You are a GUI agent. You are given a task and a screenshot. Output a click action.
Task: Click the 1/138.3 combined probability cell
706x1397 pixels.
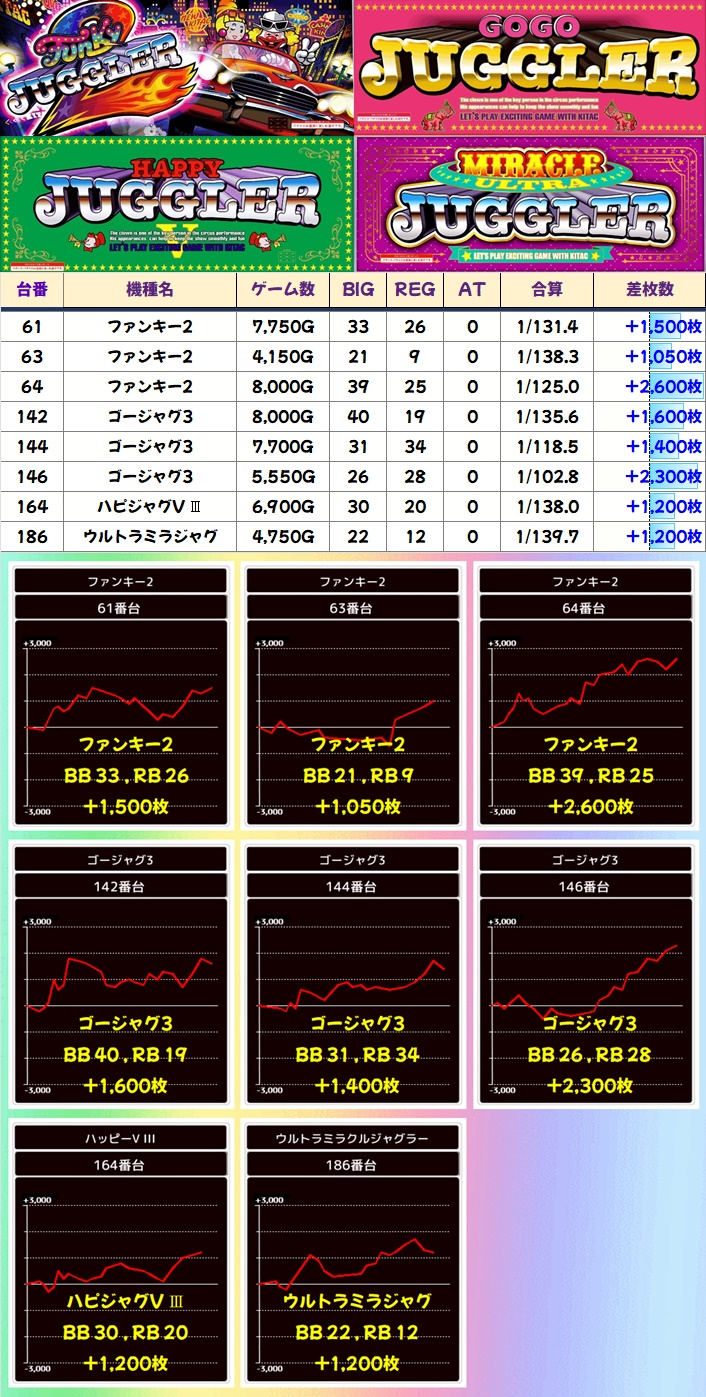tap(547, 356)
